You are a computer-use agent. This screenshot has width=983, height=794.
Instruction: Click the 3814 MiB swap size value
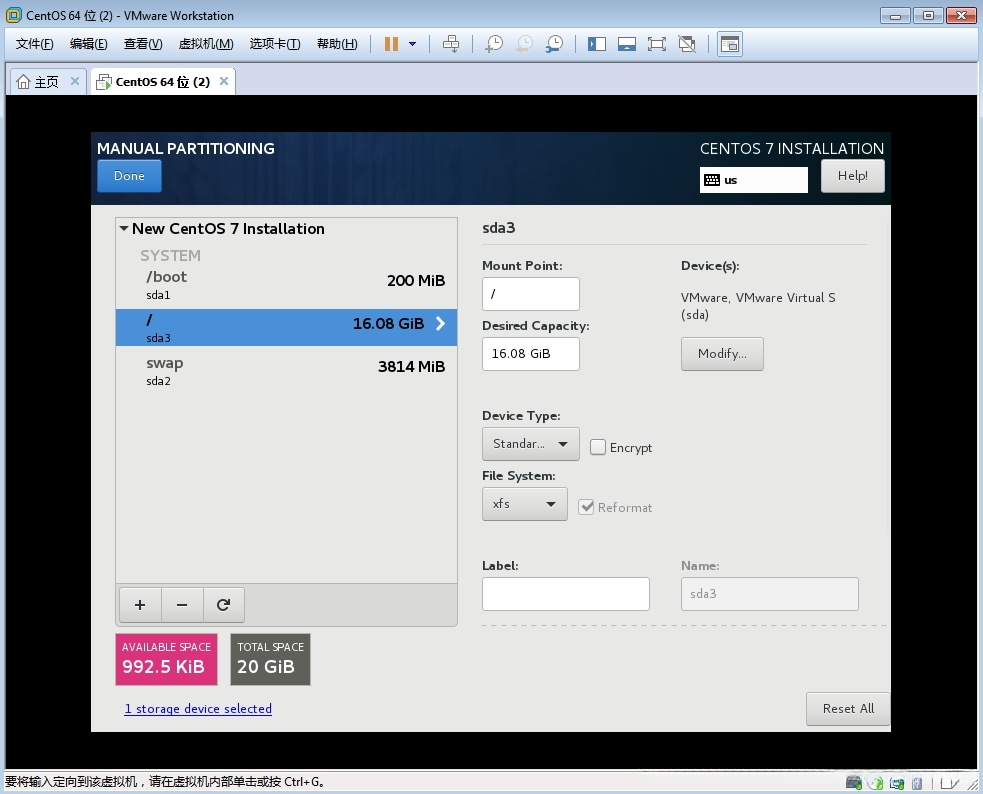[411, 367]
